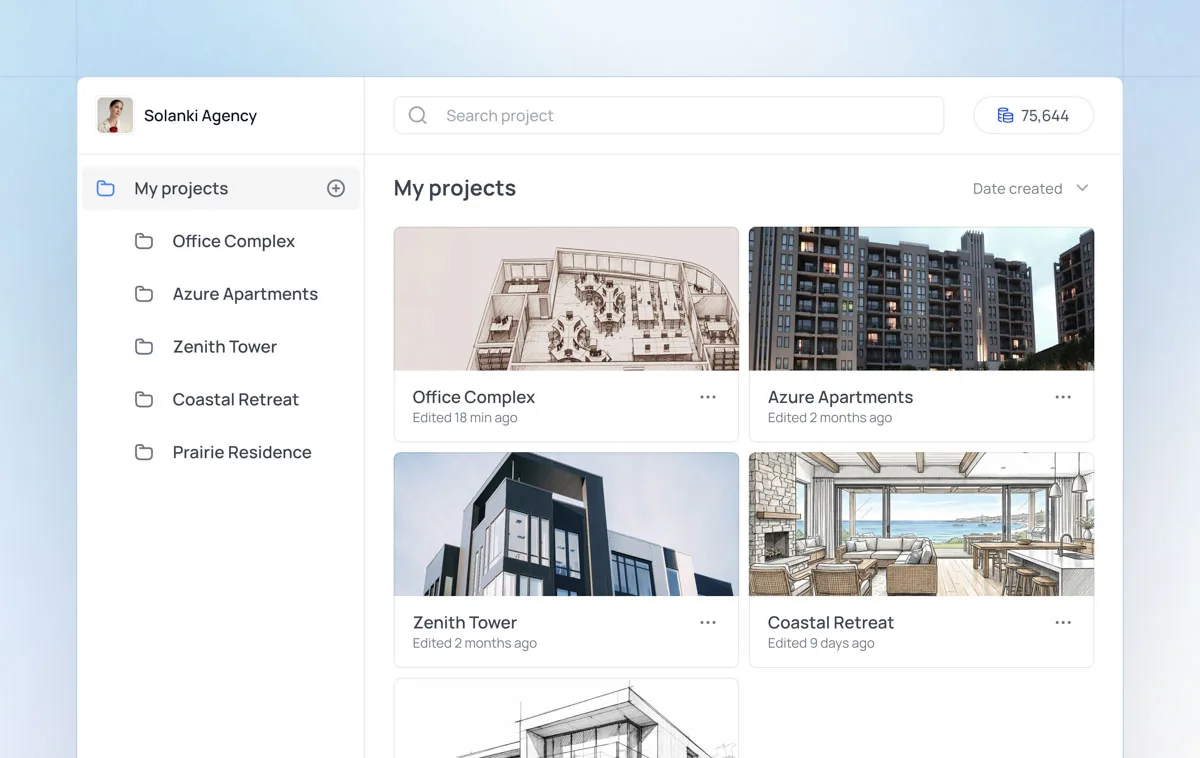The height and width of the screenshot is (758, 1200).
Task: Open the Solanki Agency profile avatar
Action: pyautogui.click(x=115, y=115)
